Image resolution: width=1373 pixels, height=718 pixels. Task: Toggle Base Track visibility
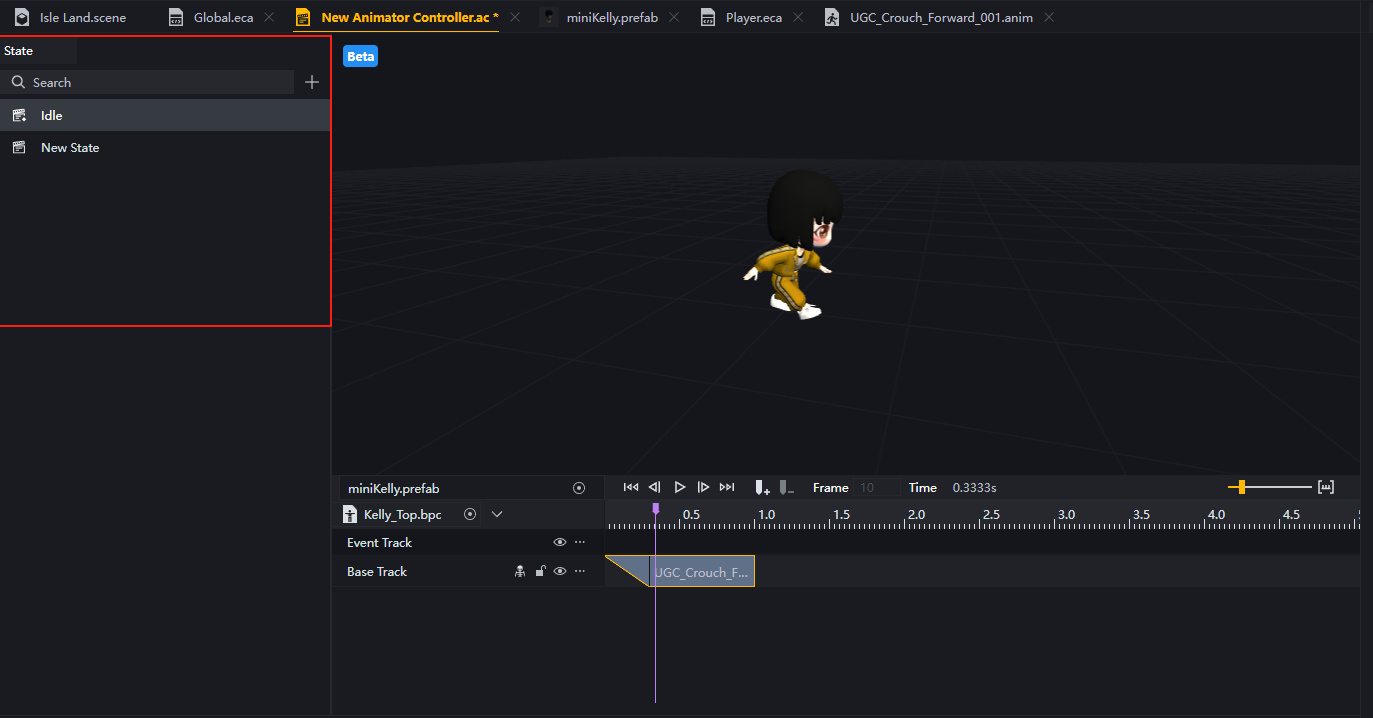coord(560,571)
